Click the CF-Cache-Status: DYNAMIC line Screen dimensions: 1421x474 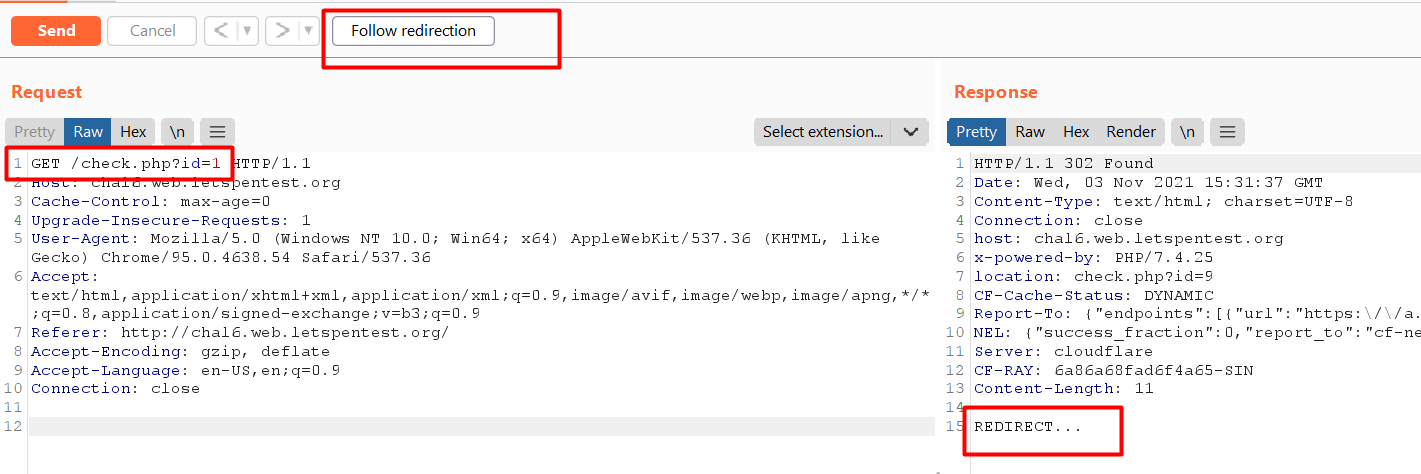coord(1094,295)
